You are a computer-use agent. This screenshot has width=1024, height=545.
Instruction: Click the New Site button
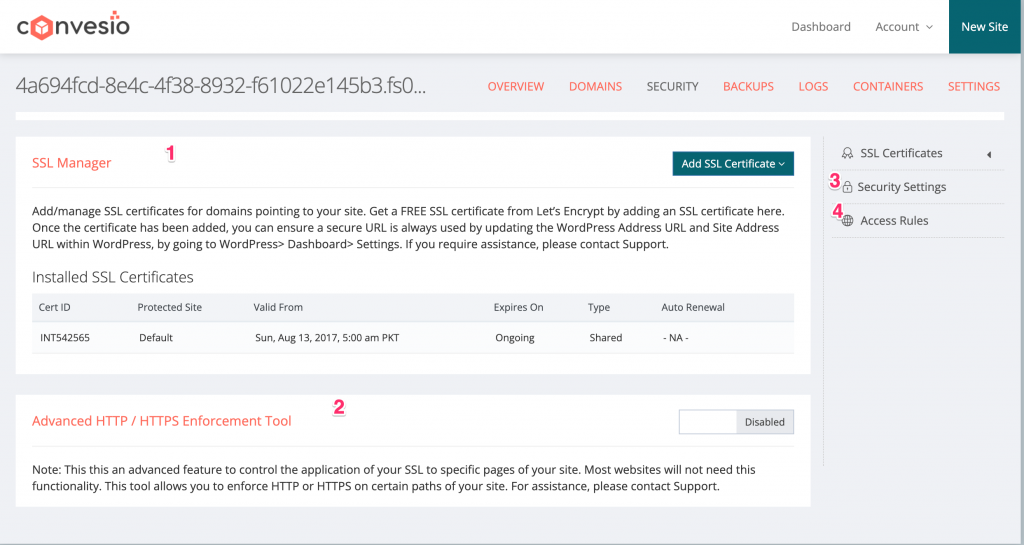(984, 27)
